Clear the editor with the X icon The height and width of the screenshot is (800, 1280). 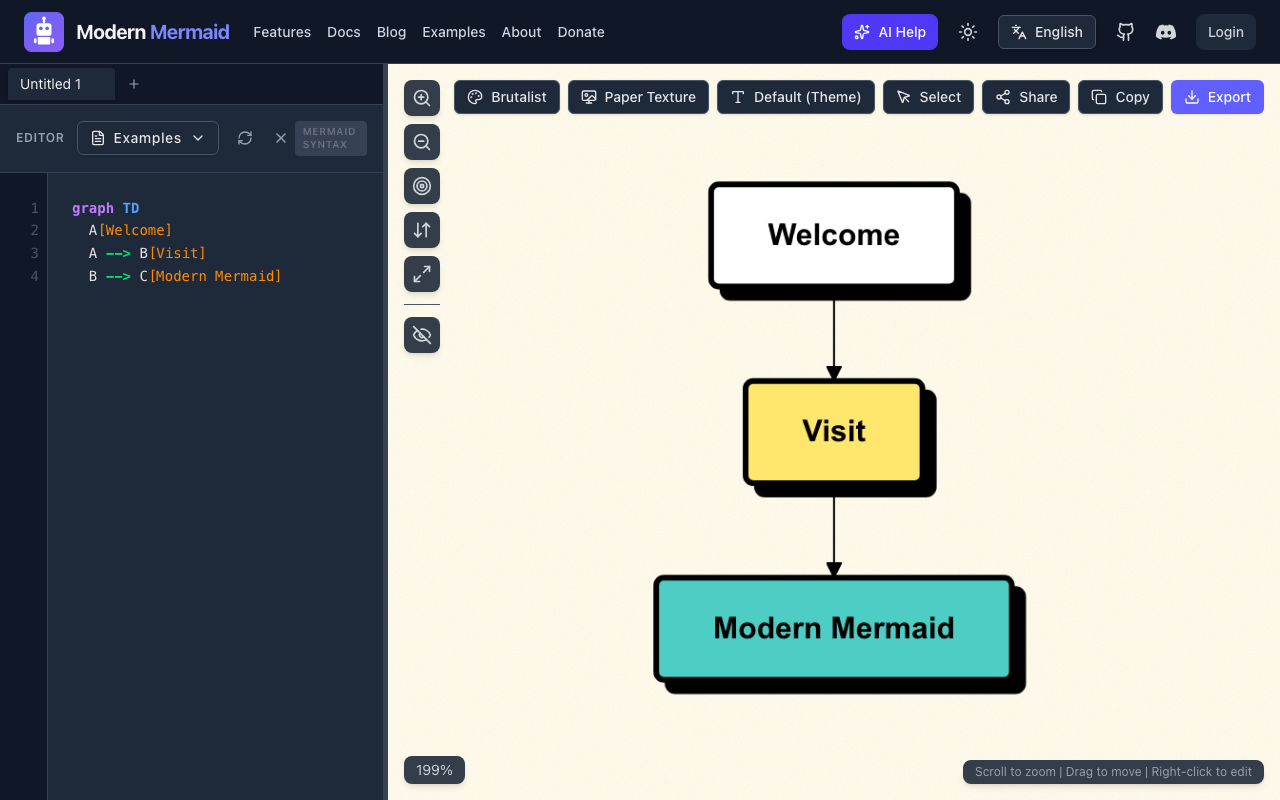coord(281,138)
